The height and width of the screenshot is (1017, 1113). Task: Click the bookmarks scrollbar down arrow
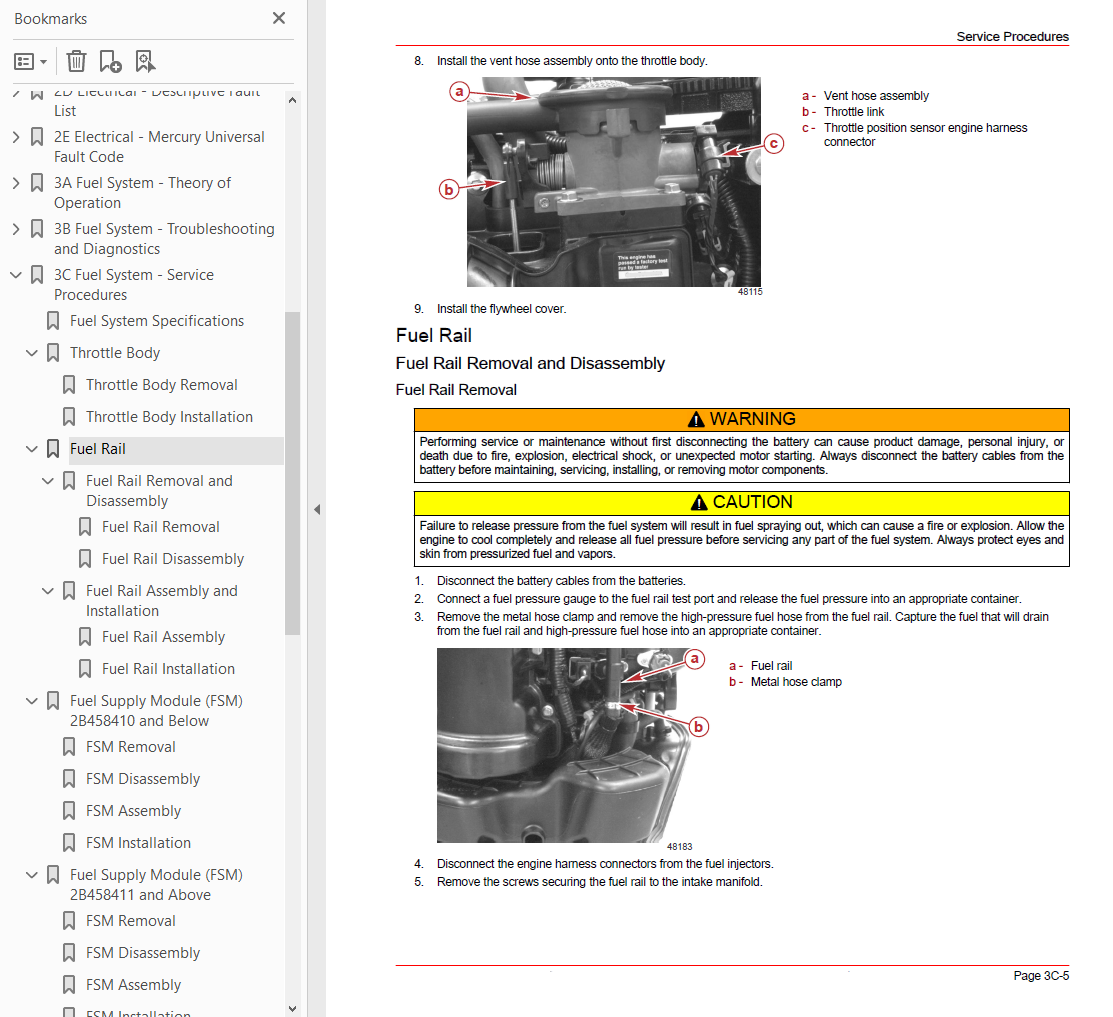(292, 1008)
